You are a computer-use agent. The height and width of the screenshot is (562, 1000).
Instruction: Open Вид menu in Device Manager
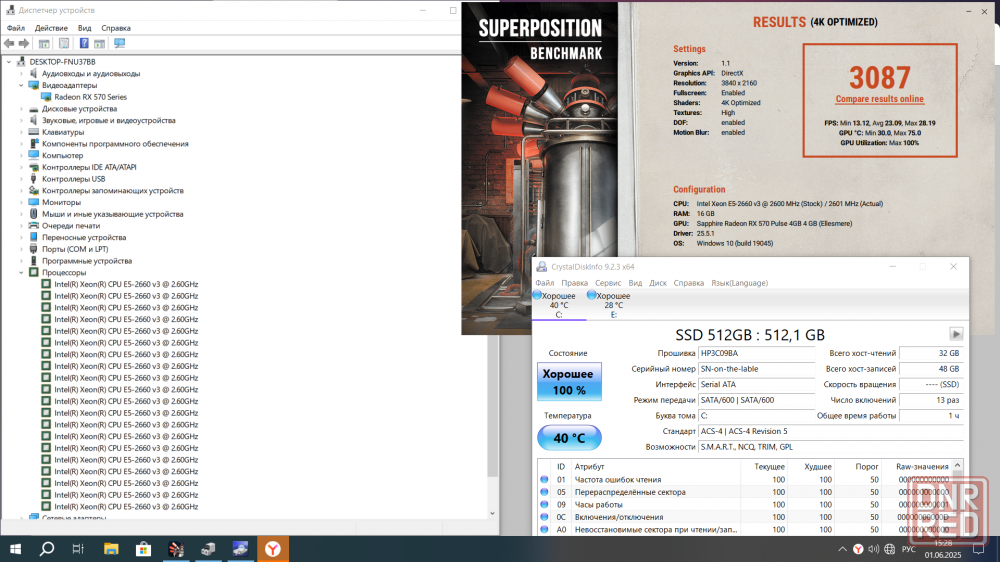click(x=84, y=28)
